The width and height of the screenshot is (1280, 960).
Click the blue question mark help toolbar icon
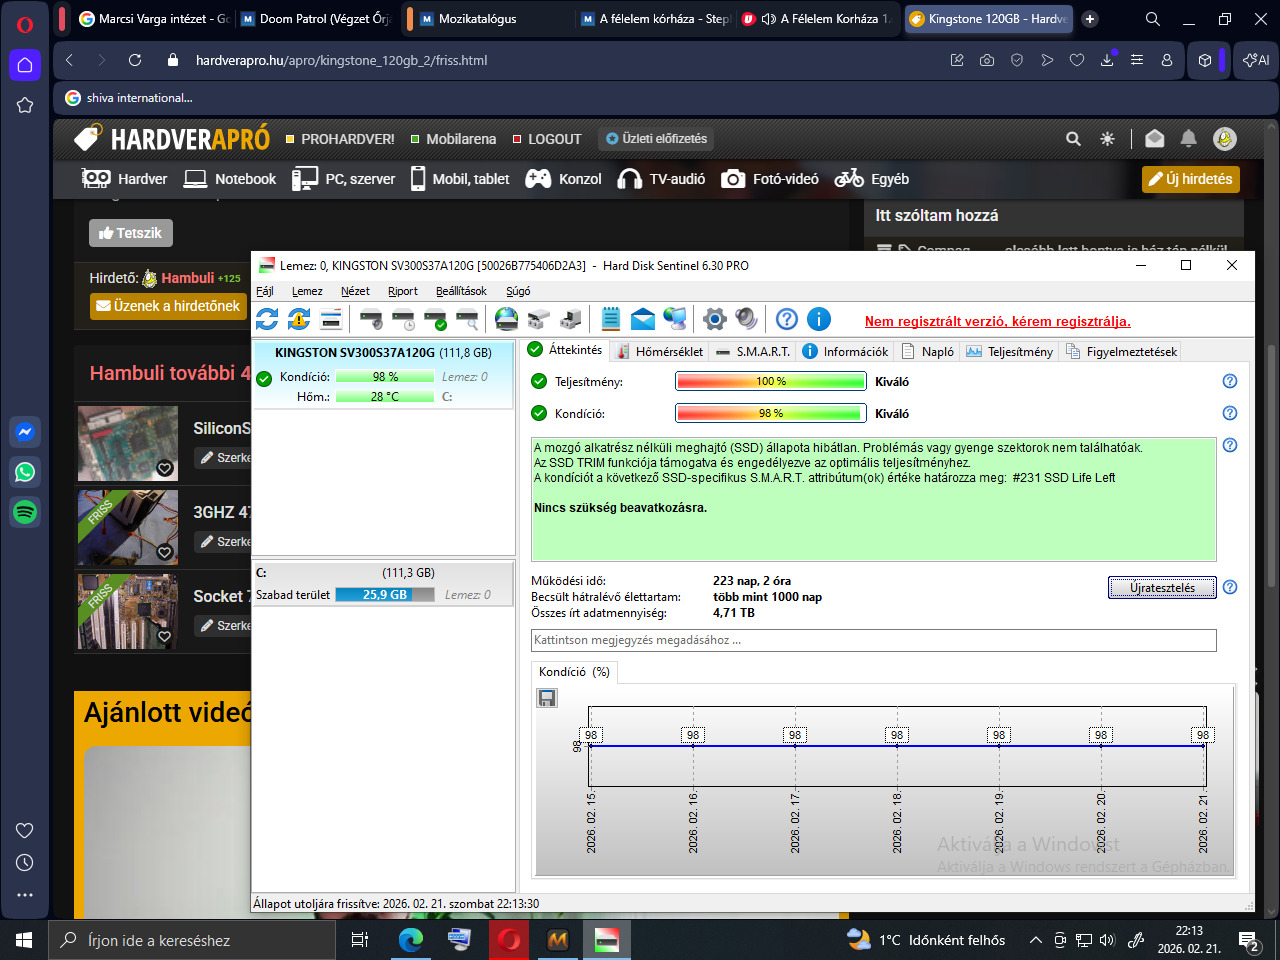click(787, 319)
